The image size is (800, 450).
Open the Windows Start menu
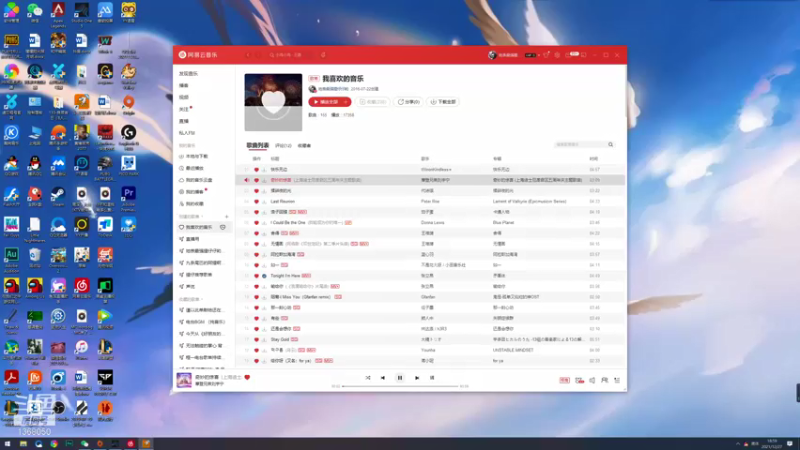(x=7, y=444)
